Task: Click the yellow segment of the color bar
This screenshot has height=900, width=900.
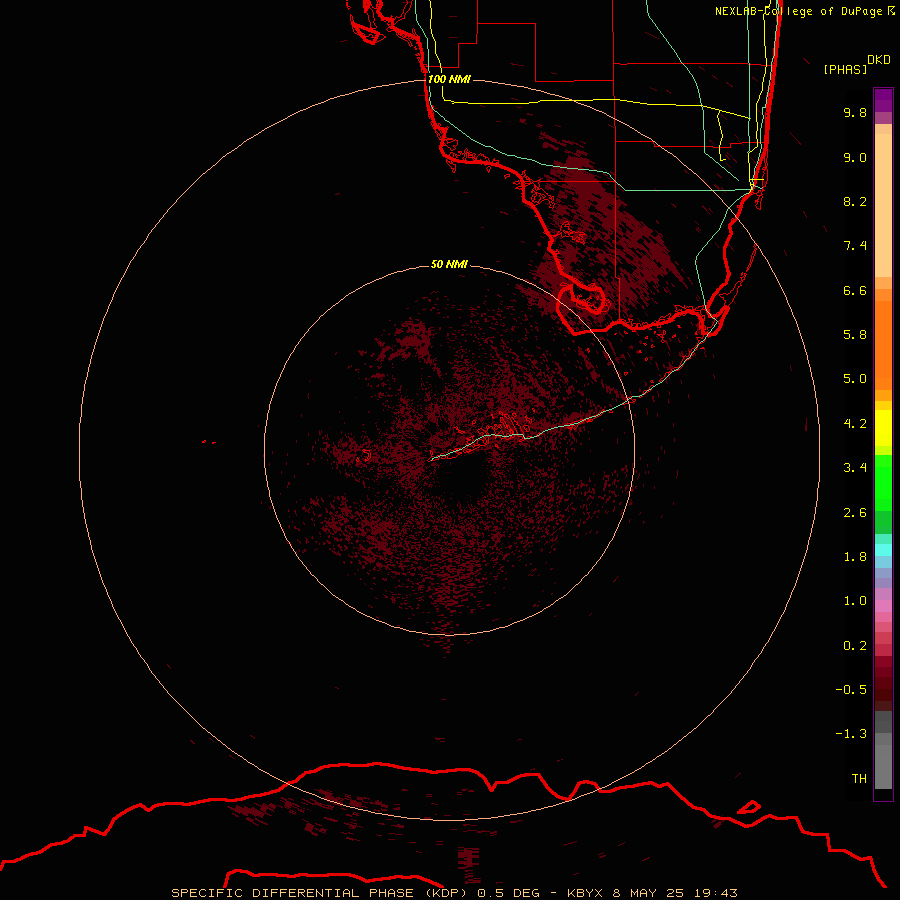Action: point(883,428)
